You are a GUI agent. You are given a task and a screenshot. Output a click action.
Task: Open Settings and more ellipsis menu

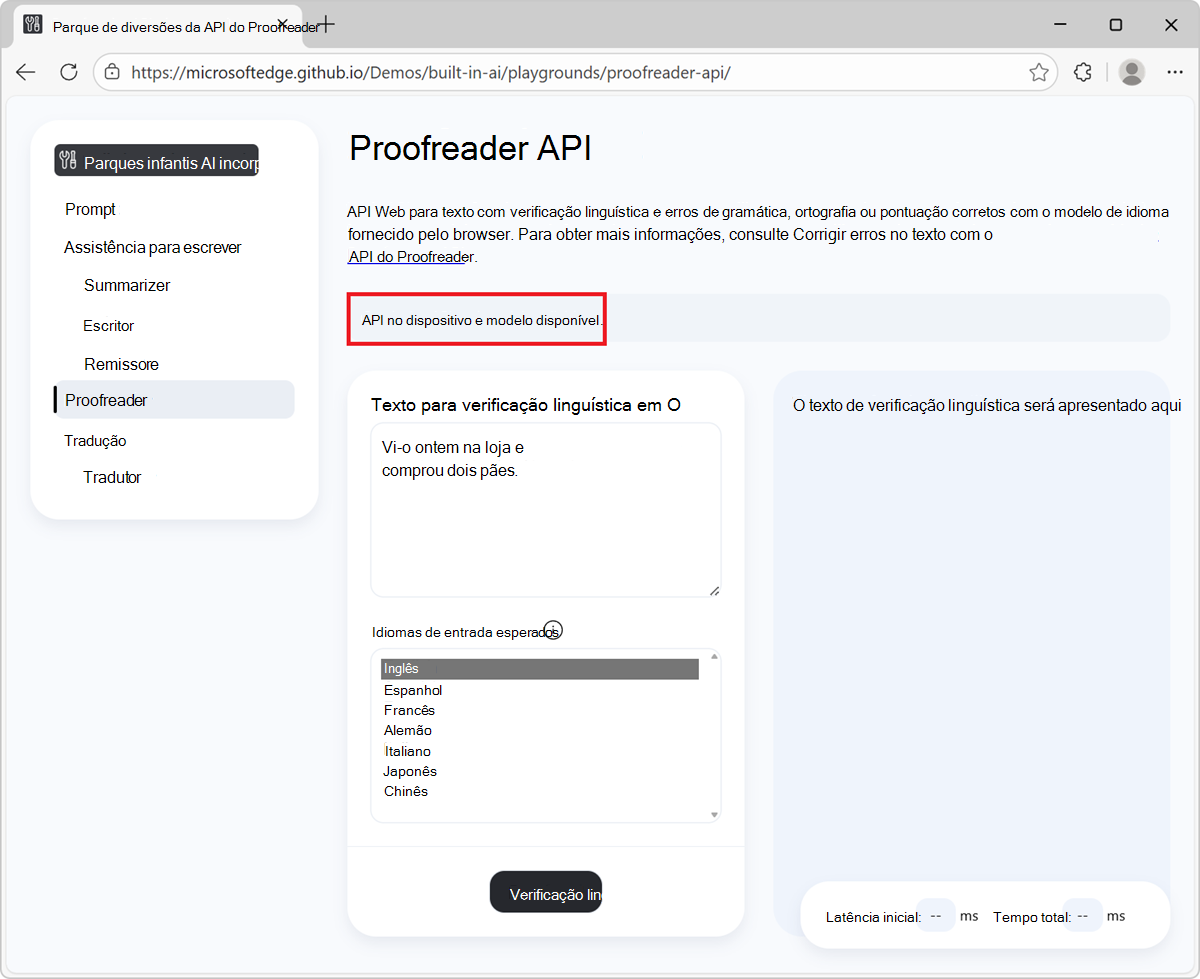(1175, 72)
